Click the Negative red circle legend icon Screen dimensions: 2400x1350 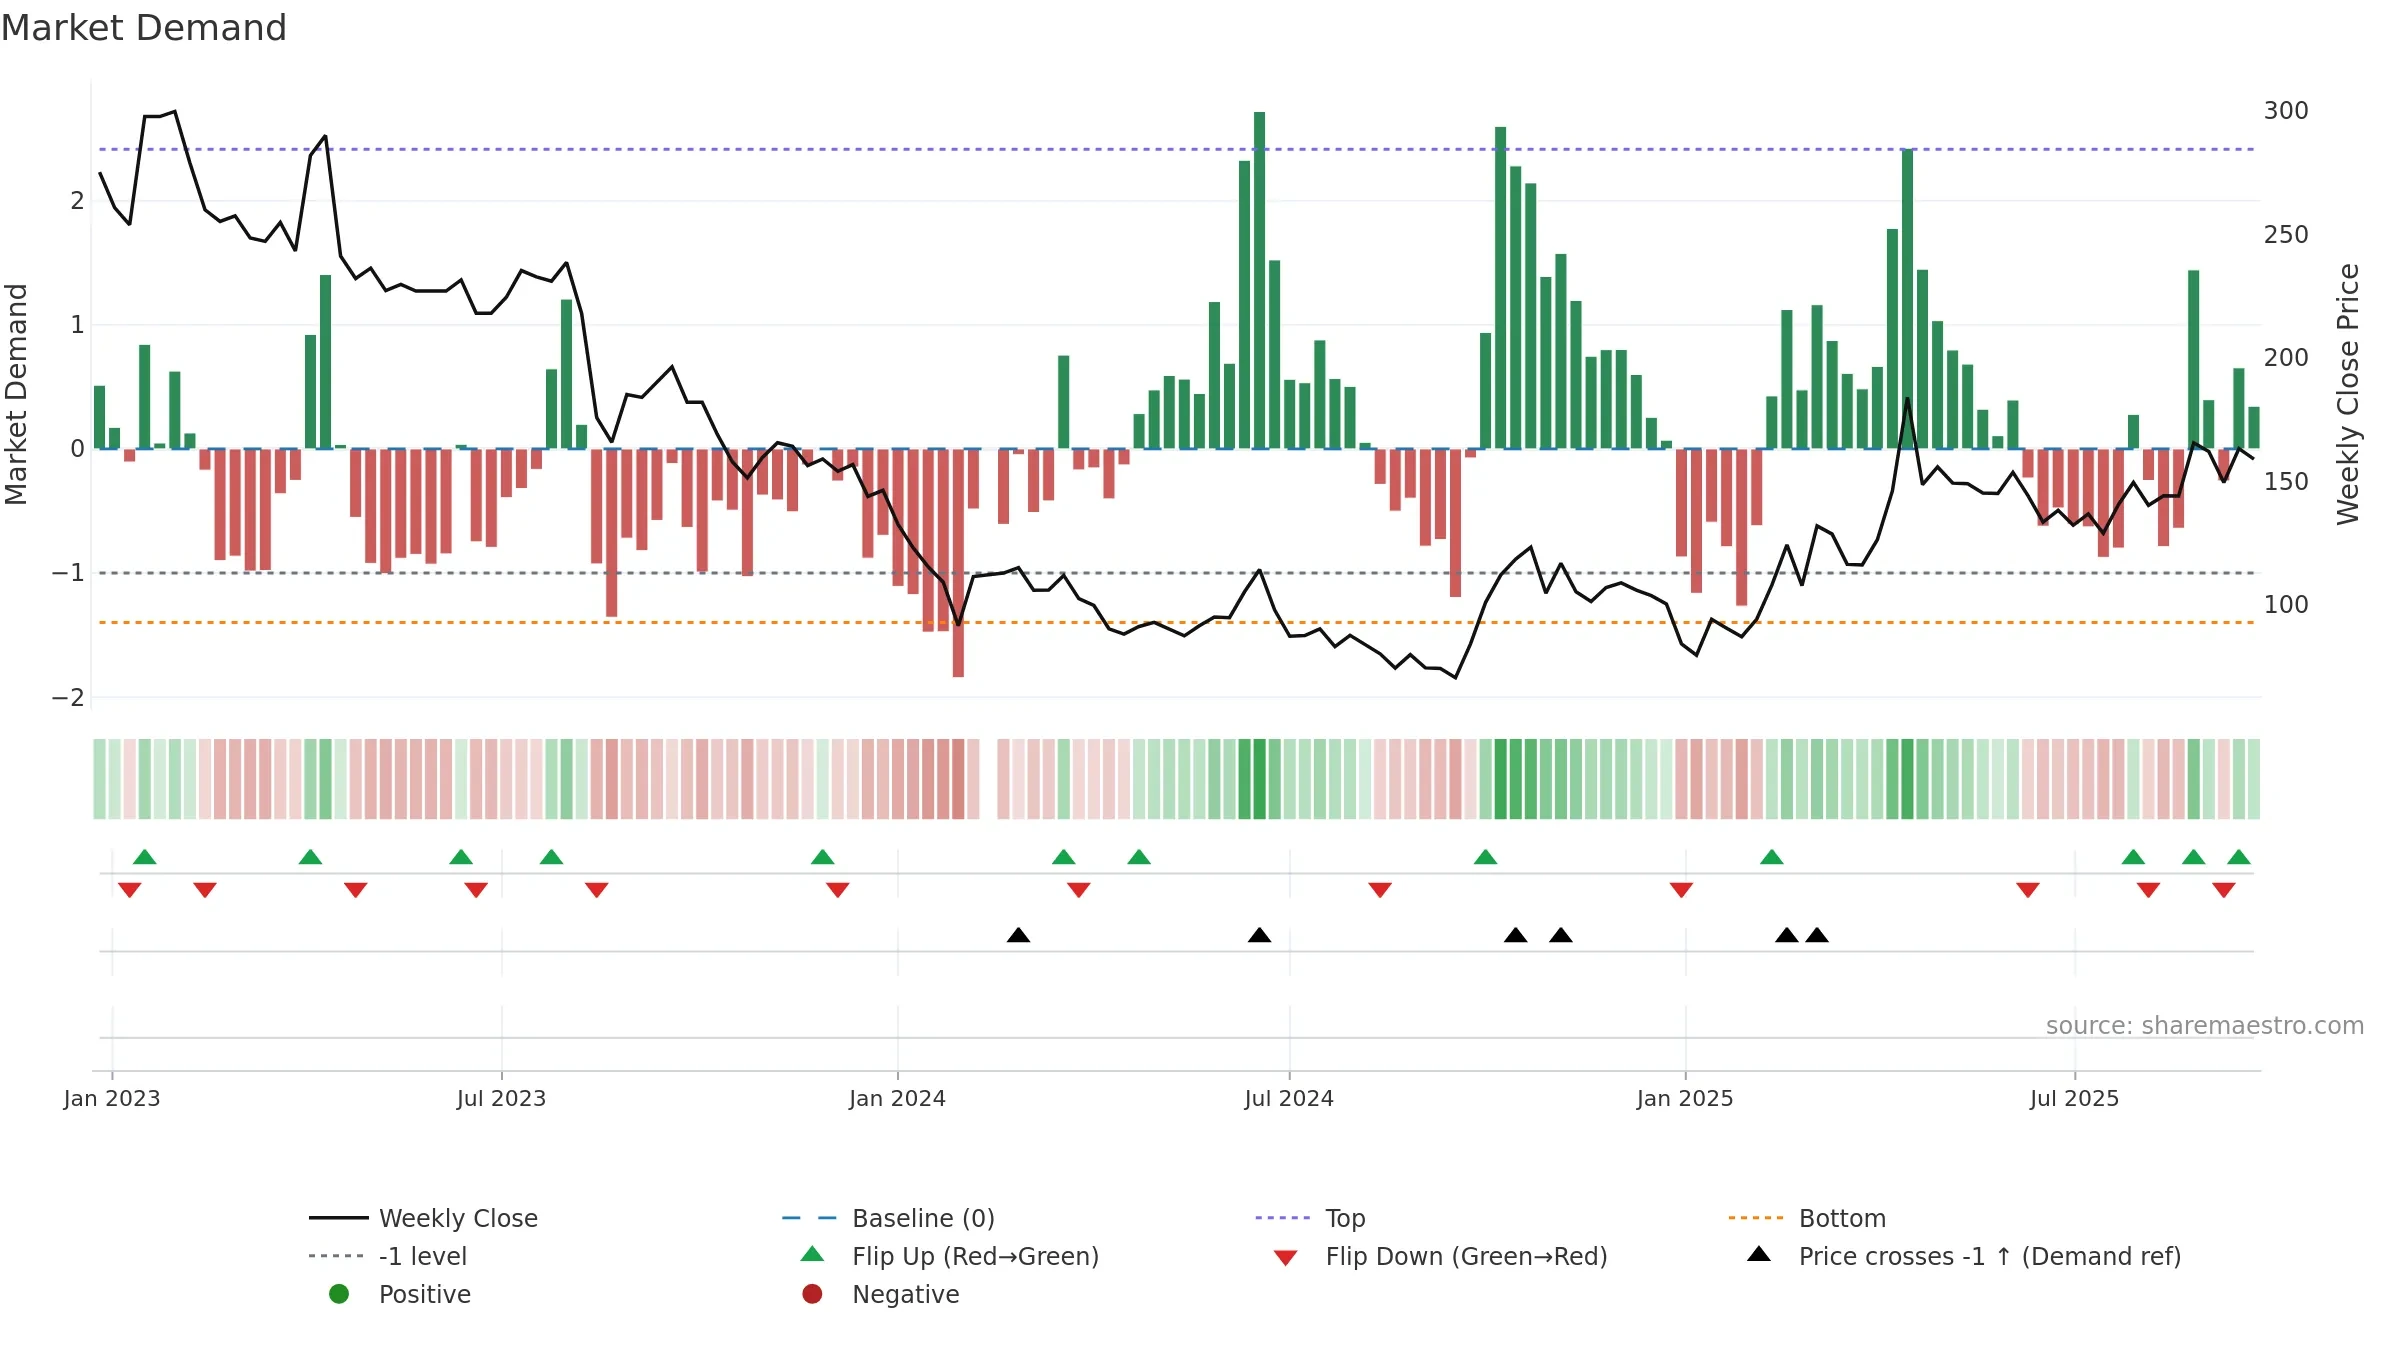tap(812, 1294)
